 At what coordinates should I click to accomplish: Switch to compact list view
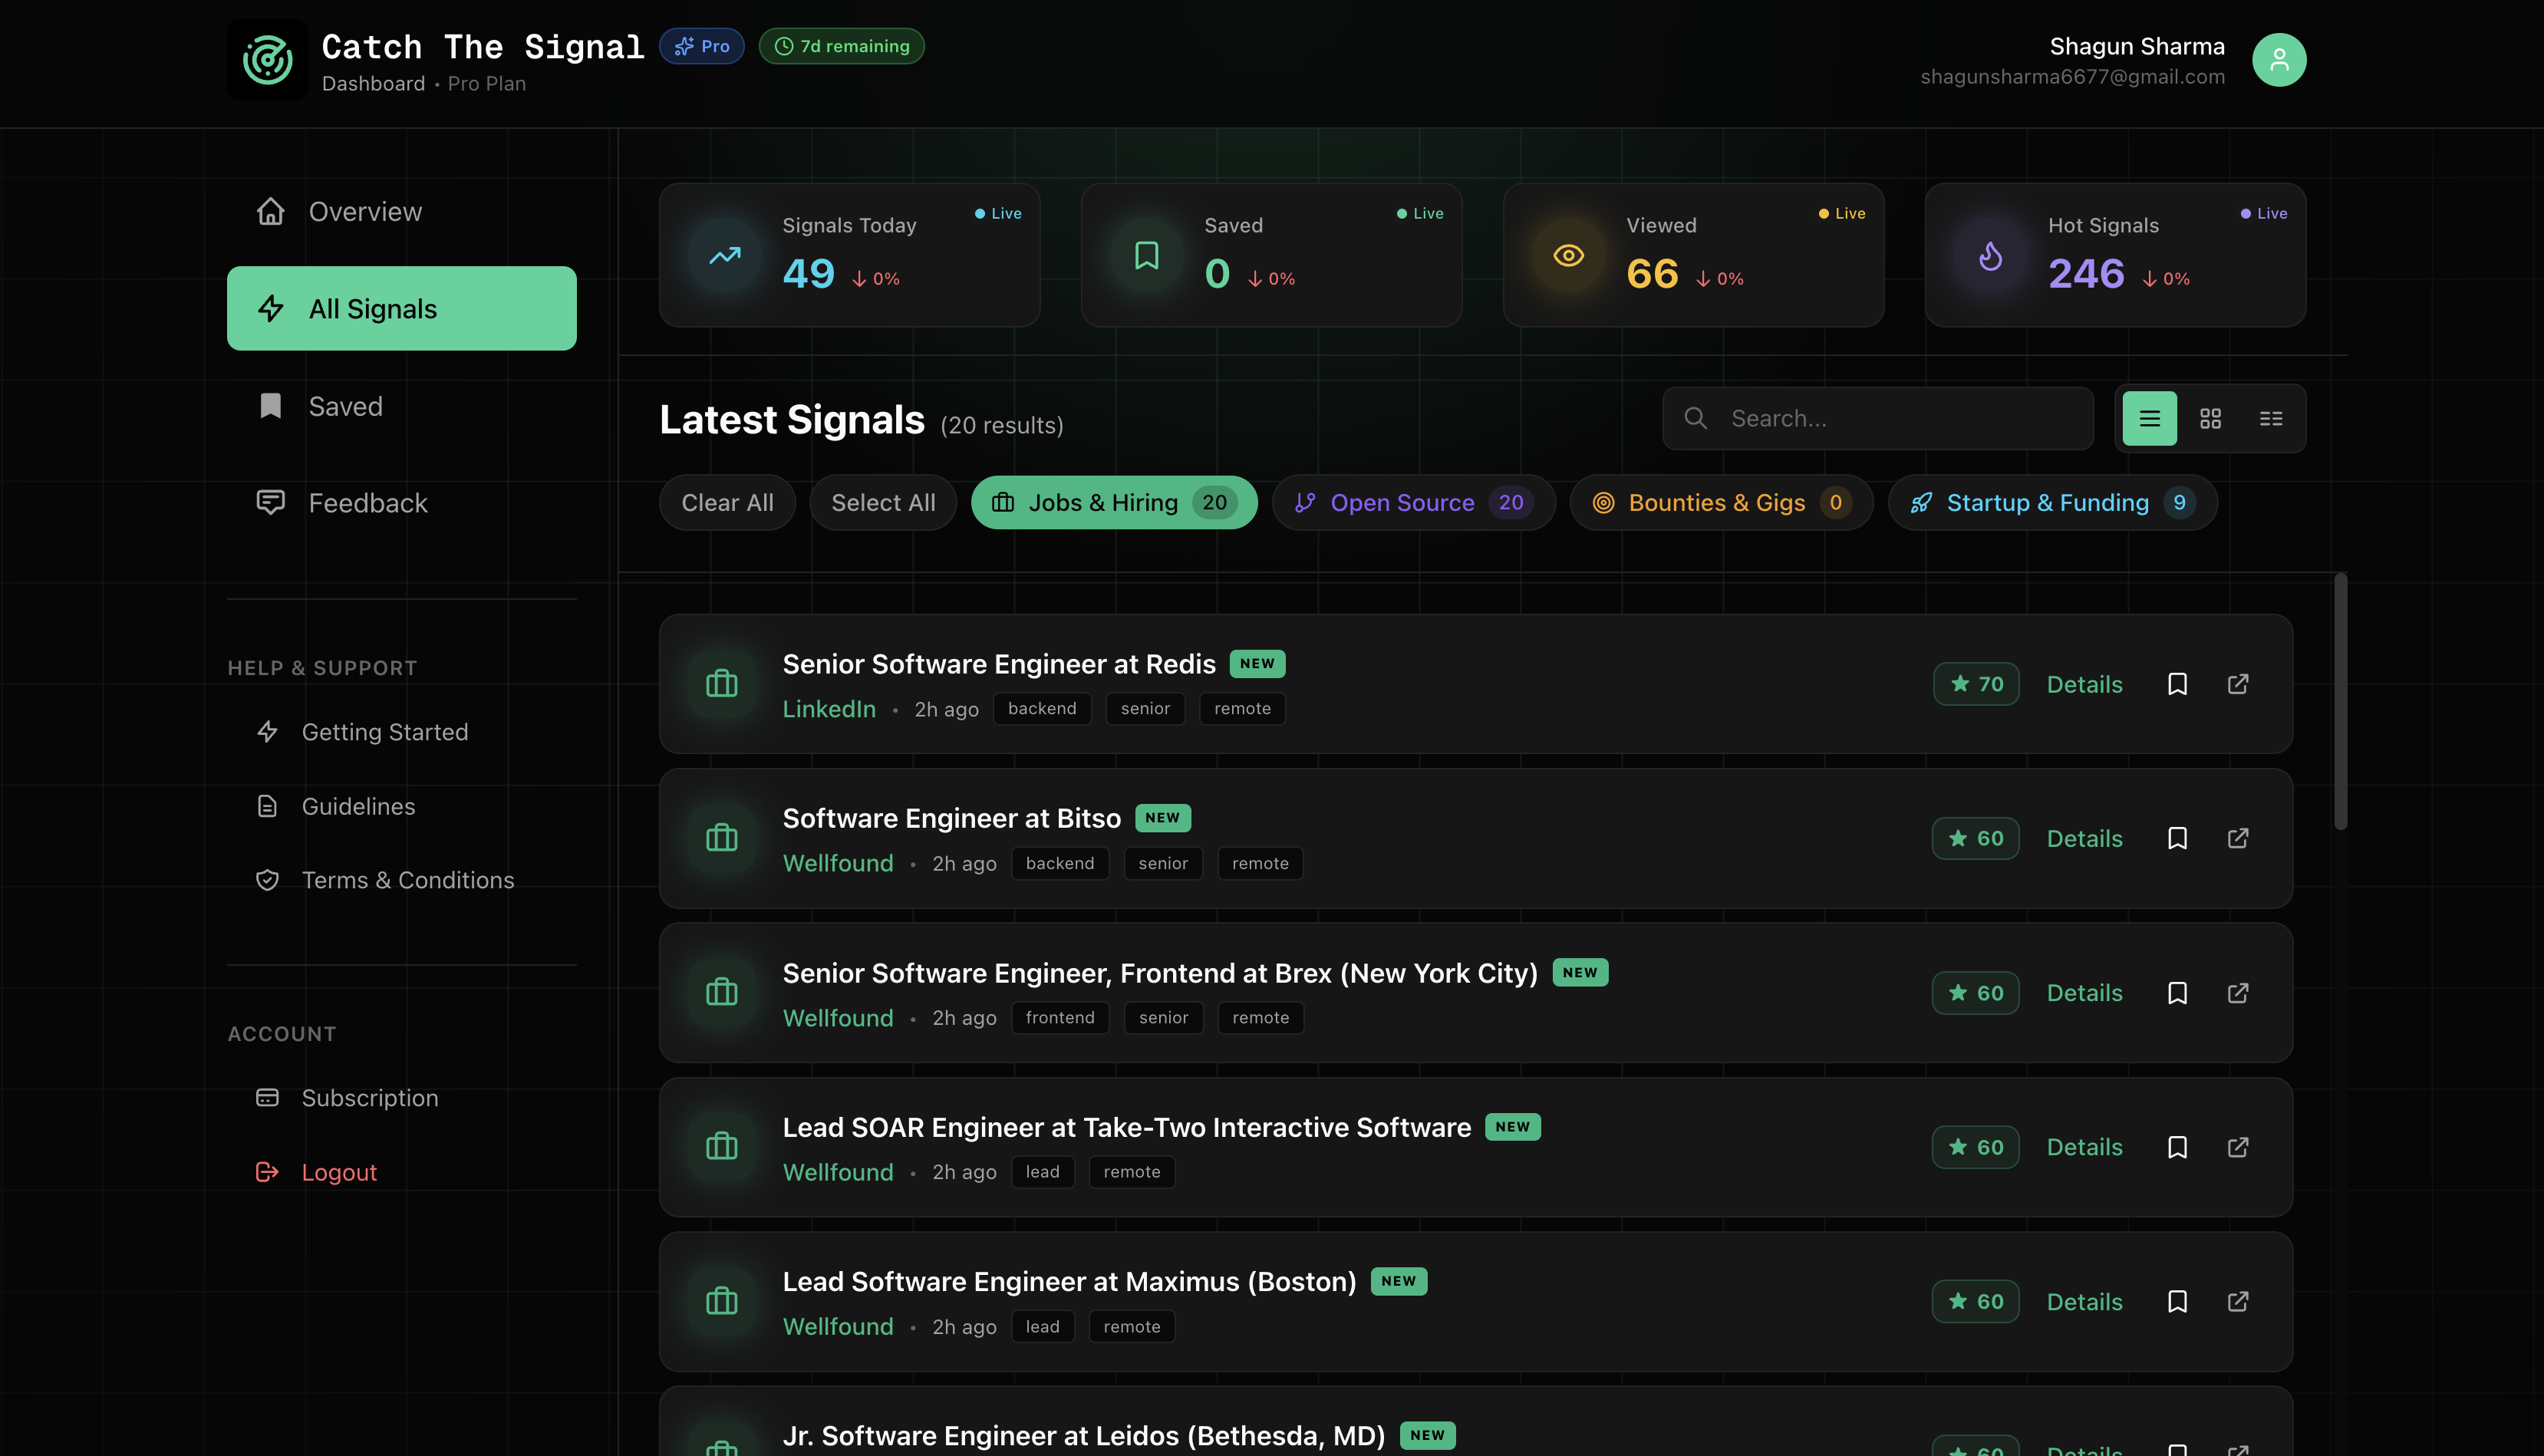[x=2270, y=418]
